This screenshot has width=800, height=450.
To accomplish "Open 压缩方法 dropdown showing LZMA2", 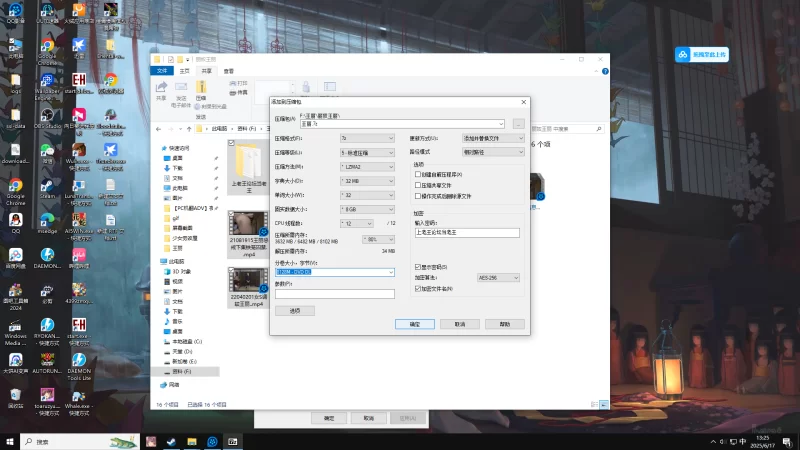I will (x=367, y=167).
